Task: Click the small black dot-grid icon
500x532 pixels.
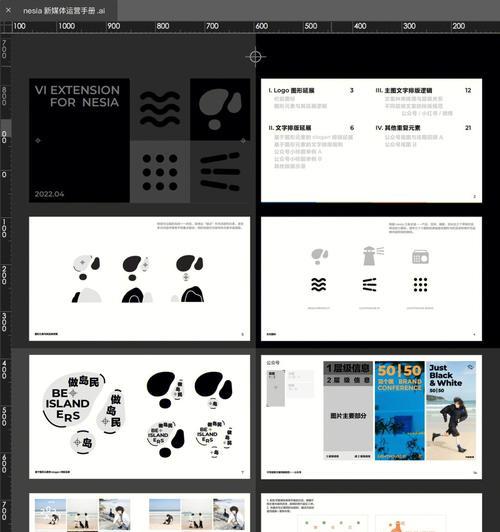Action: (420, 285)
